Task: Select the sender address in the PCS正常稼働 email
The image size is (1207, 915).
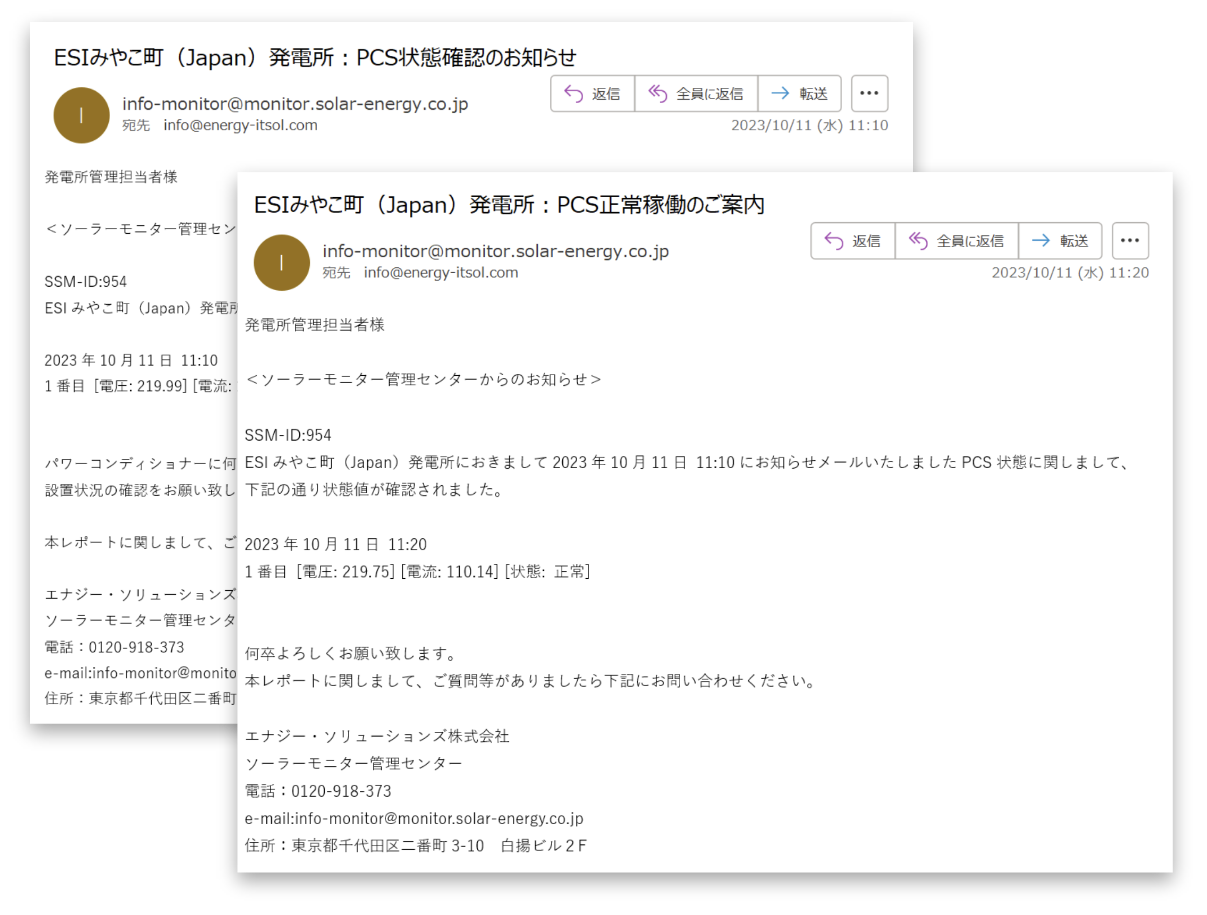Action: click(x=495, y=251)
